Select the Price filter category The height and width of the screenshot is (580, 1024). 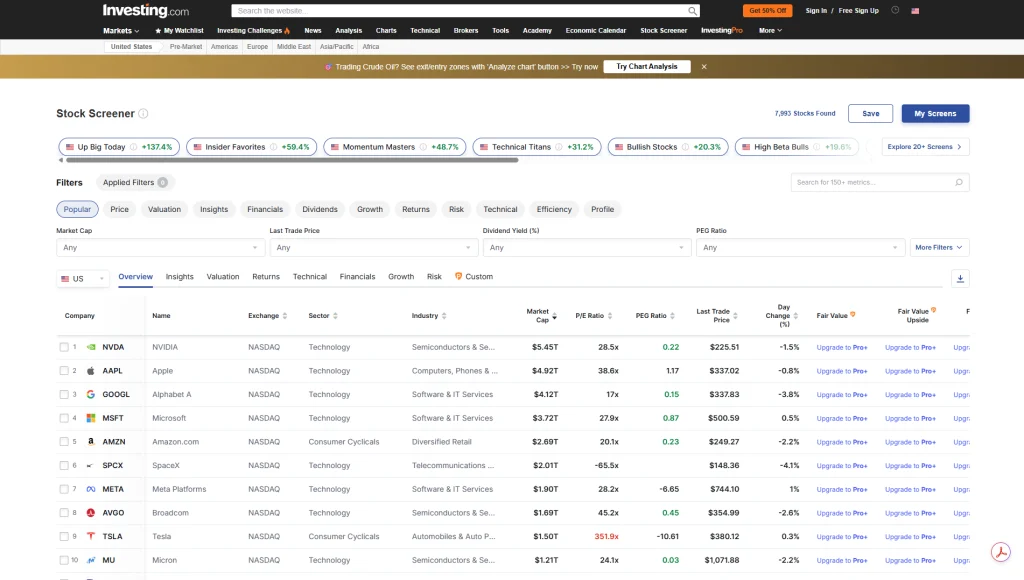tap(120, 209)
